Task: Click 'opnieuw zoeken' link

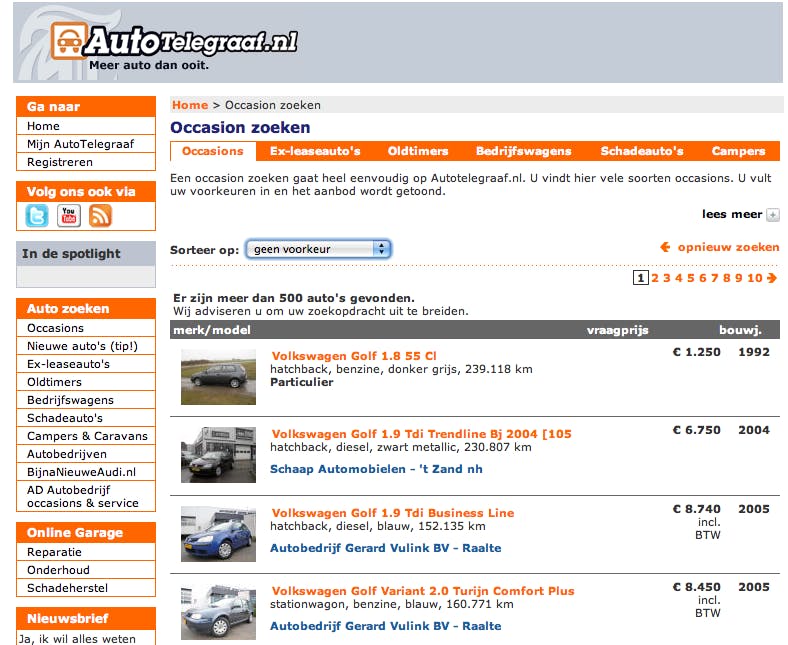Action: pyautogui.click(x=728, y=247)
